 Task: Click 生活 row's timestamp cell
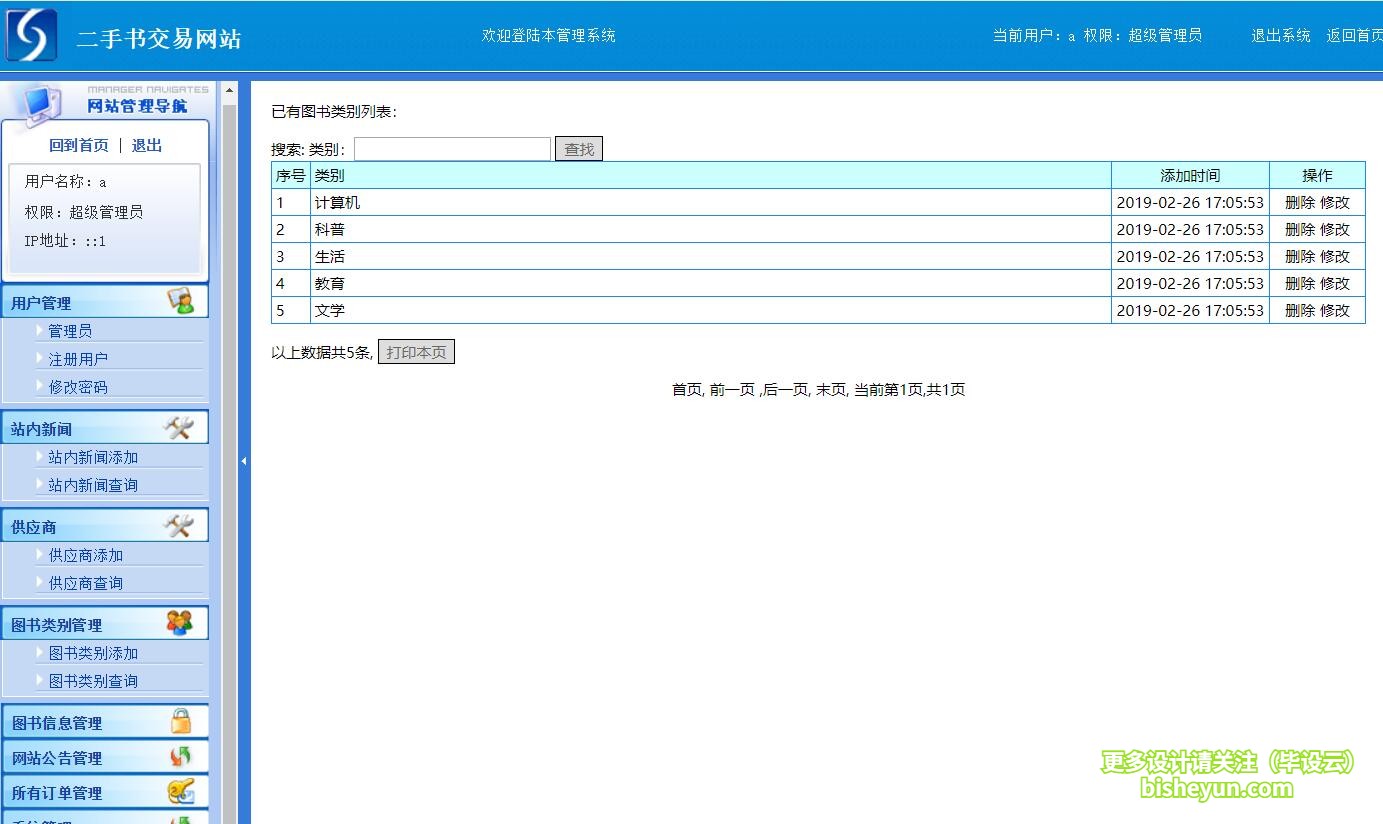1190,256
